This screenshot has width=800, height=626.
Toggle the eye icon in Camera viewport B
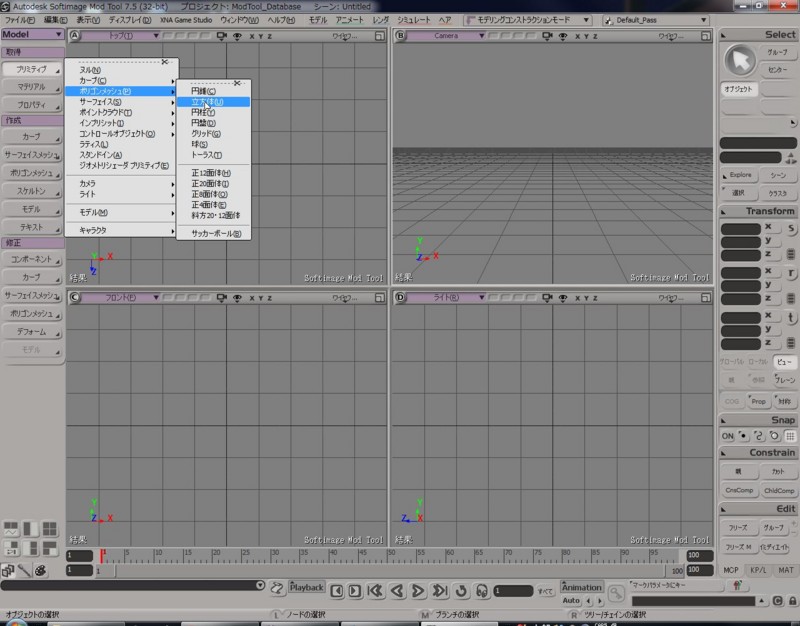tap(563, 36)
